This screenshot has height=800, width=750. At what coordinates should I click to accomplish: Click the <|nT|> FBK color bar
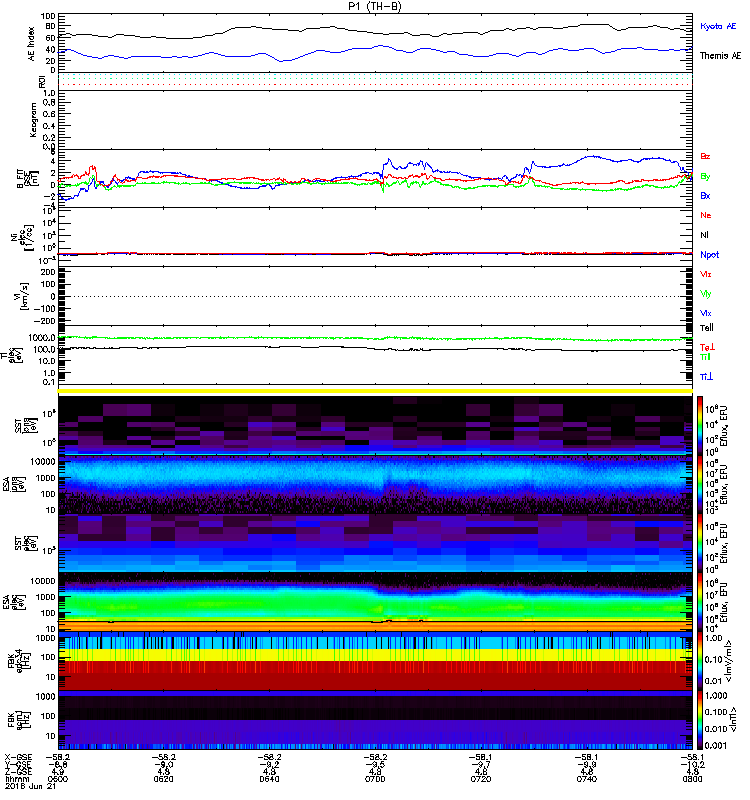click(700, 720)
